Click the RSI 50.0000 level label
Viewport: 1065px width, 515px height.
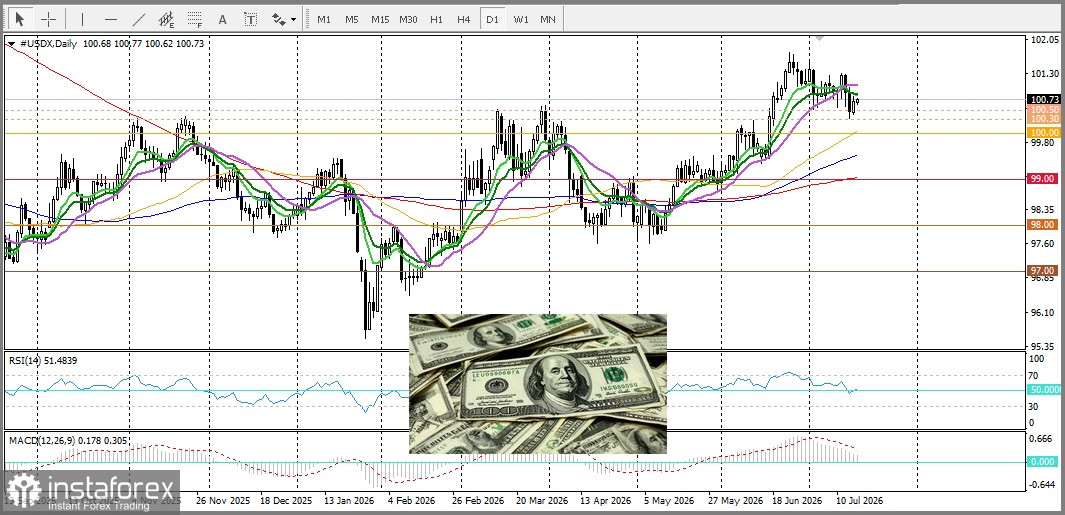(1043, 390)
